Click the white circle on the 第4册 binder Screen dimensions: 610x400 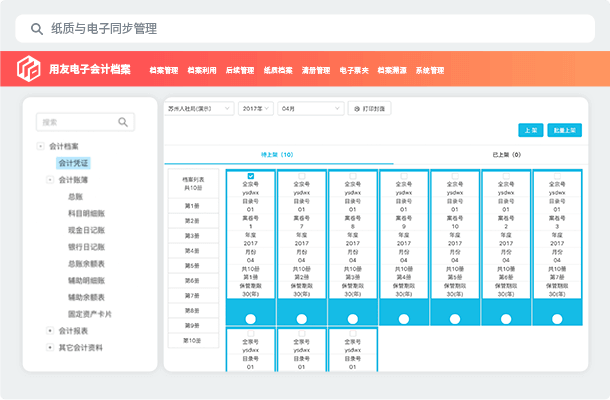(x=403, y=318)
